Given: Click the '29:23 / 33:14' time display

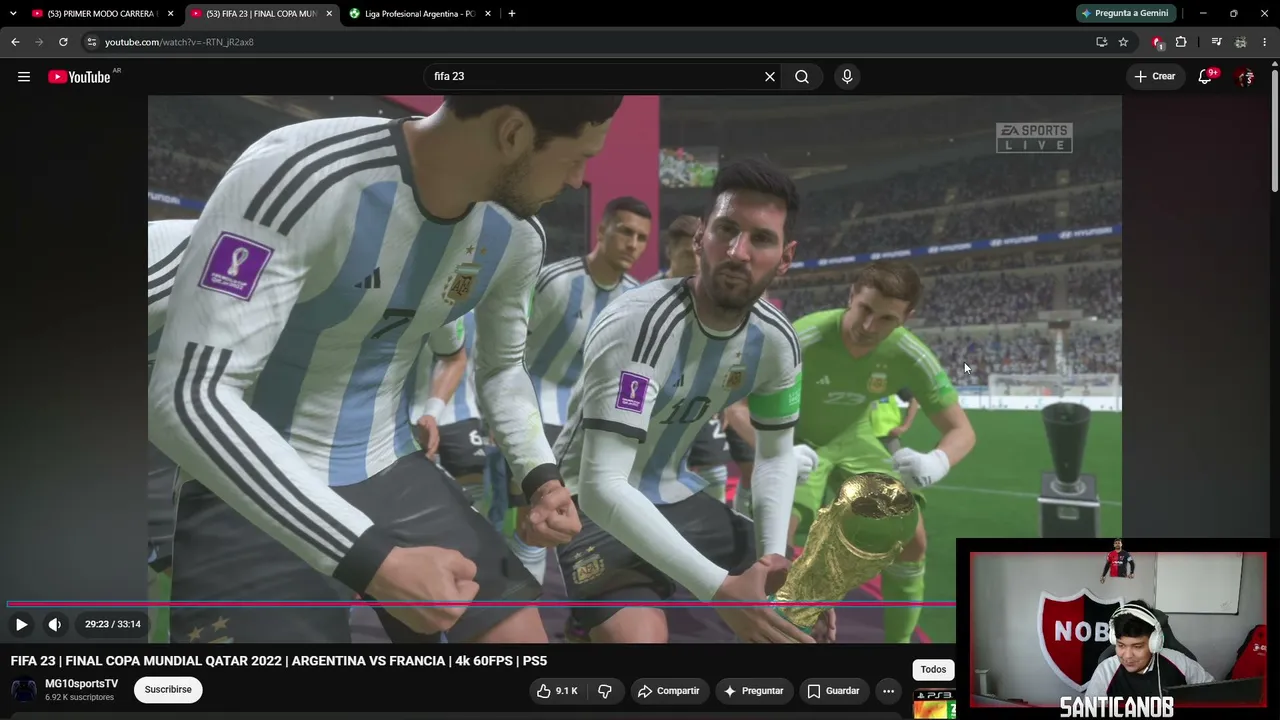Looking at the screenshot, I should pos(113,624).
